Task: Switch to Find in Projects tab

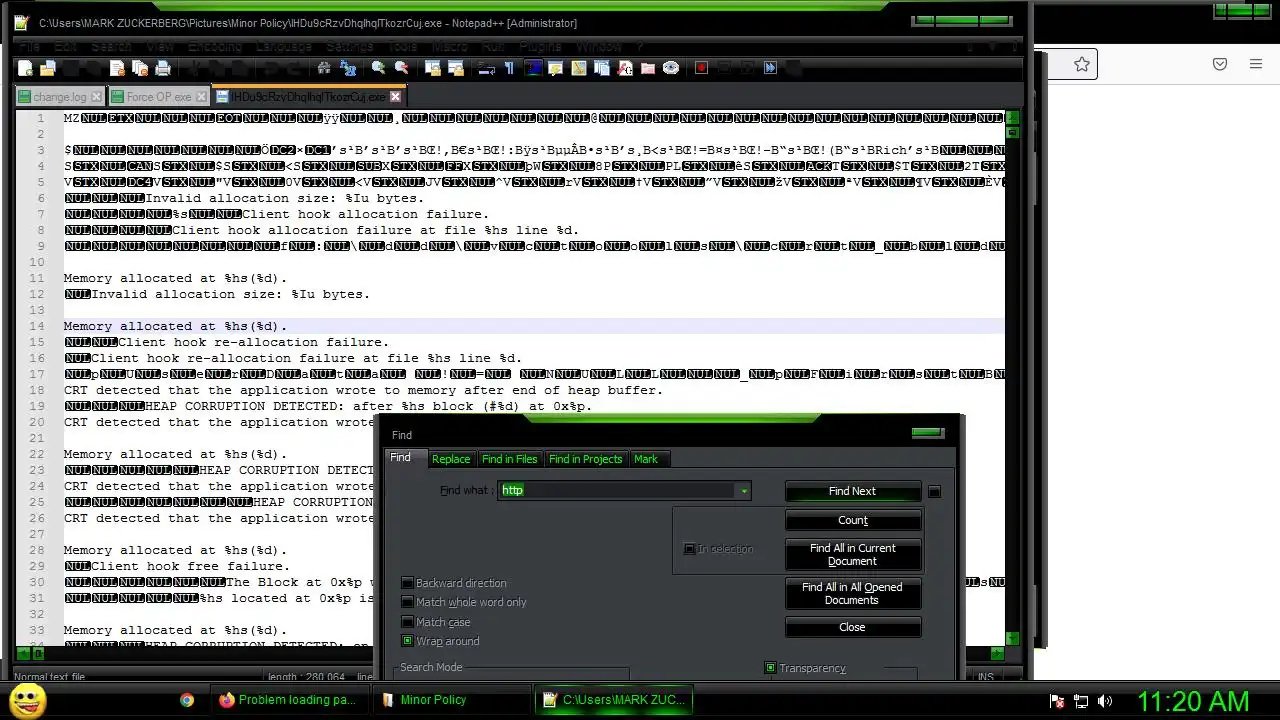Action: (x=585, y=459)
